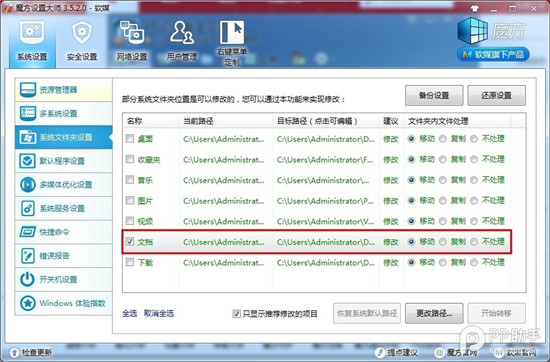Select 复制 radio for 音乐 row
550x362 pixels.
(443, 180)
